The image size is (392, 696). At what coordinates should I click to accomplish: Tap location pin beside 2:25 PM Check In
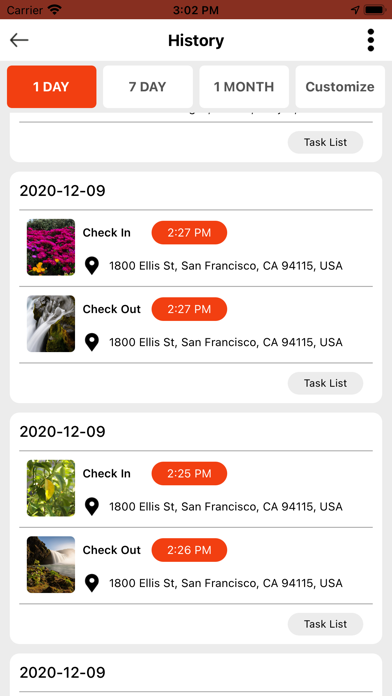point(92,507)
